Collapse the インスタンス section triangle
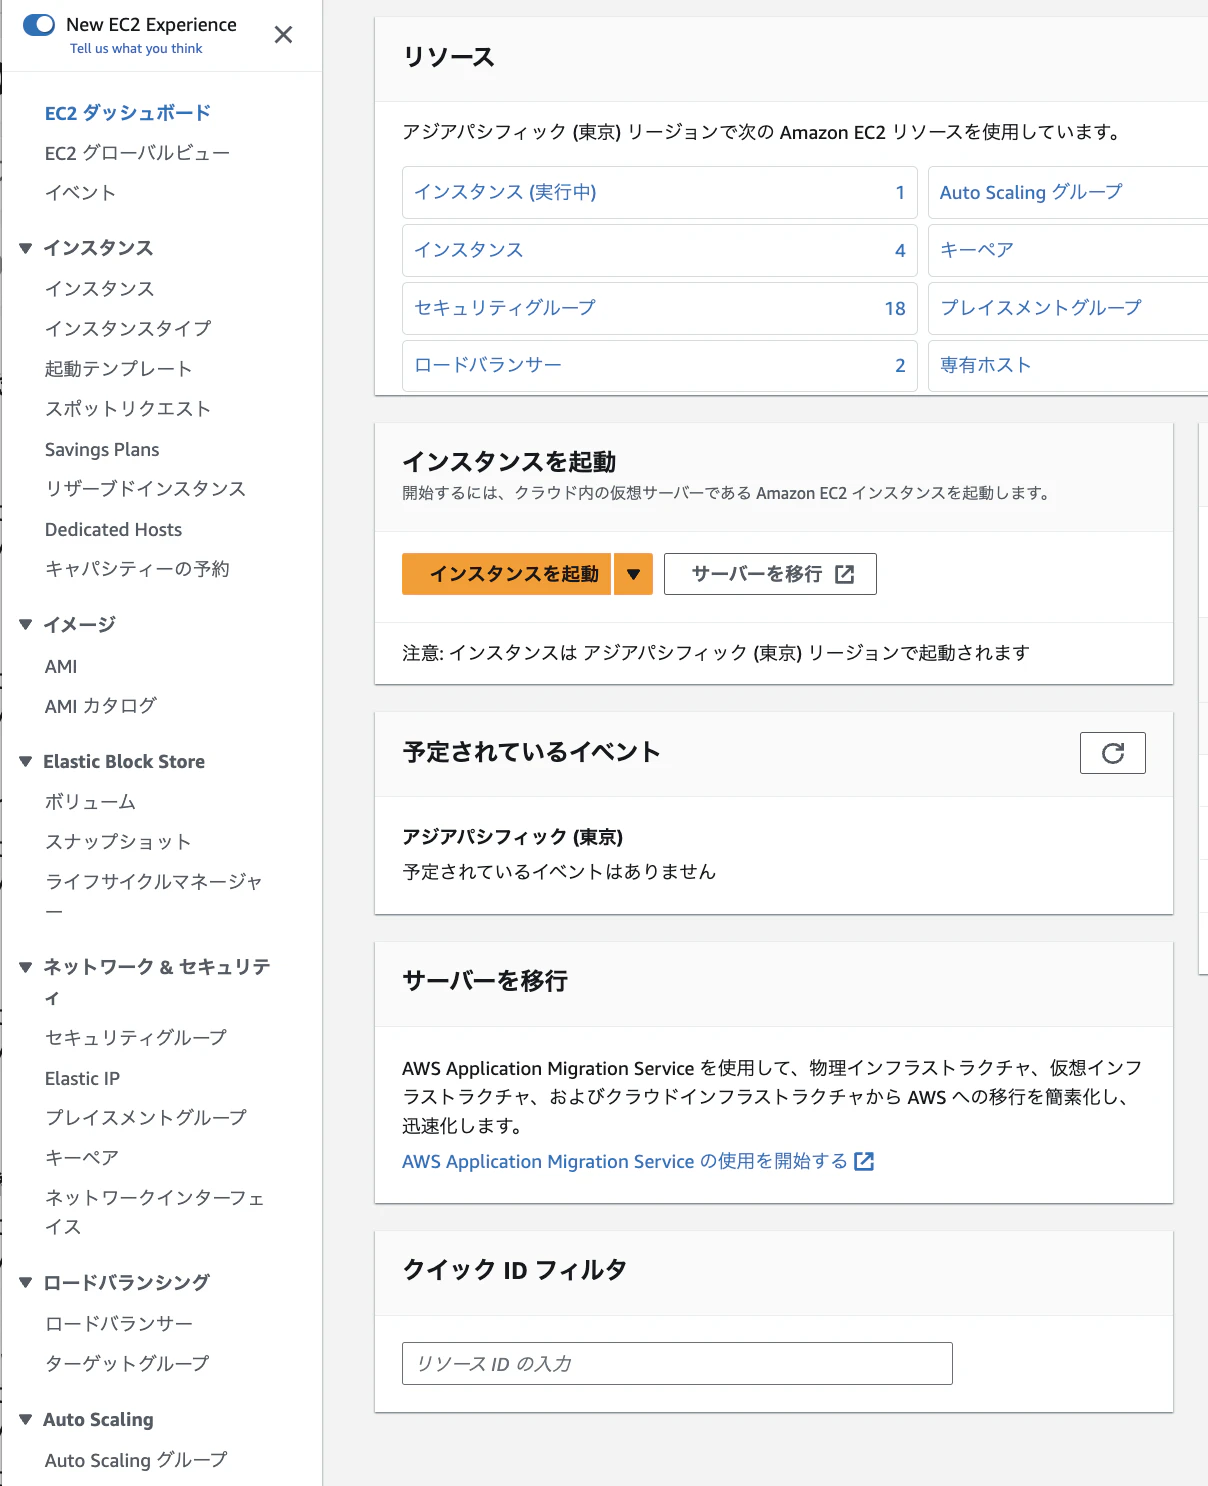The image size is (1208, 1486). pos(26,248)
